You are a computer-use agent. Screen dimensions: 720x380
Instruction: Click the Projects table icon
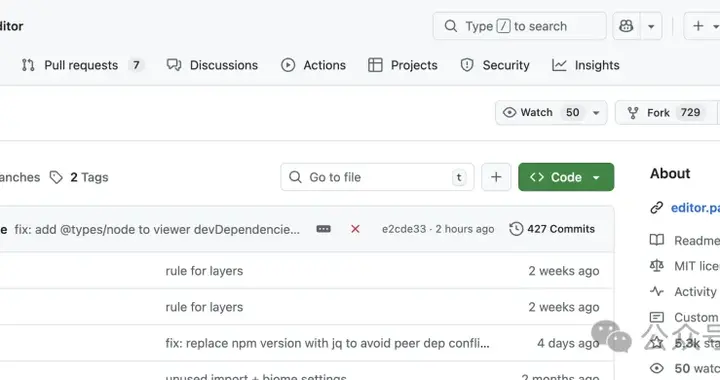(375, 65)
